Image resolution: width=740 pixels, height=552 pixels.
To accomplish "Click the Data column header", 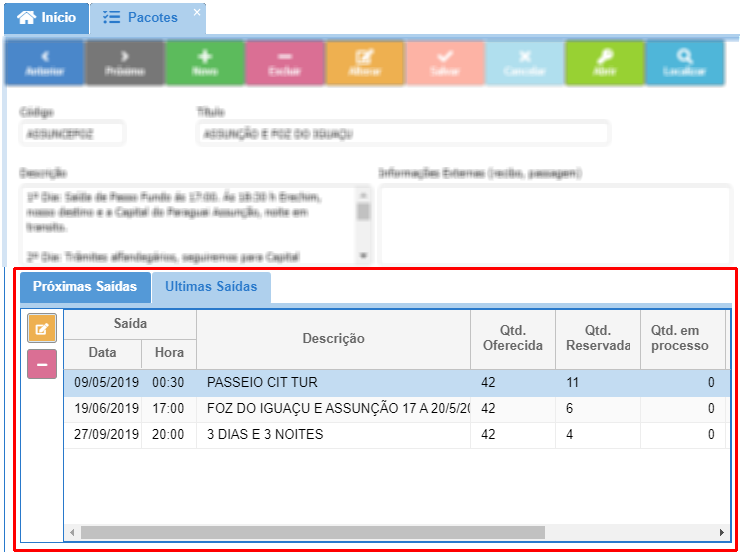I will coord(102,353).
